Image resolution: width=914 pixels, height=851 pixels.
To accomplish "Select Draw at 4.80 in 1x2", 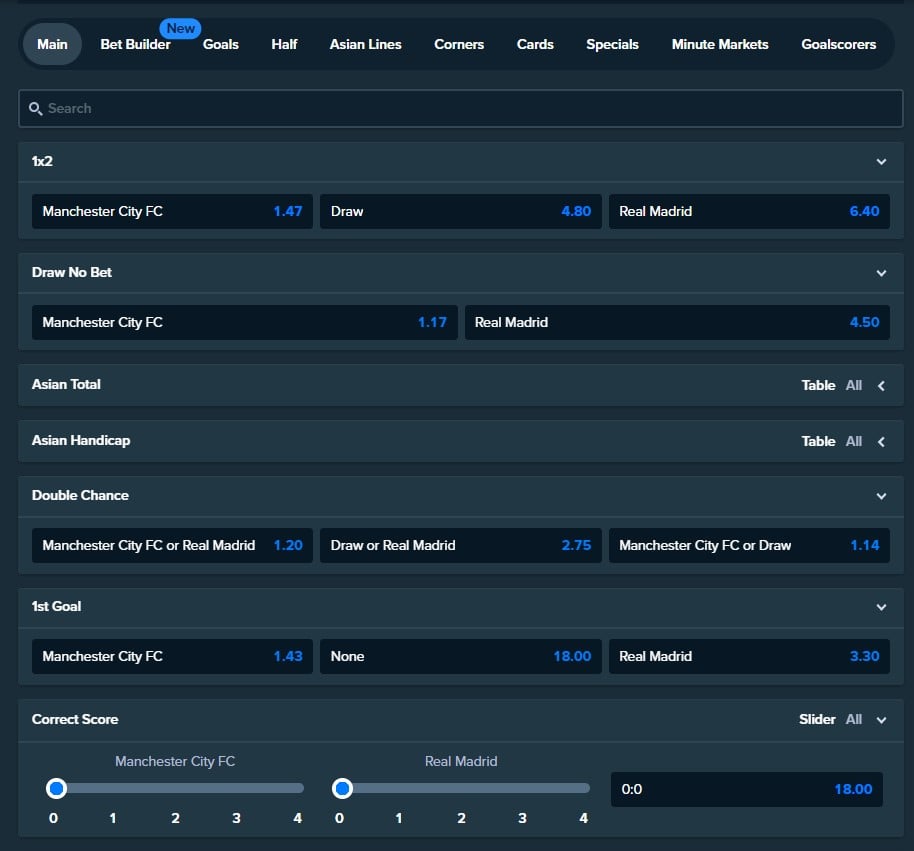I will (x=460, y=211).
